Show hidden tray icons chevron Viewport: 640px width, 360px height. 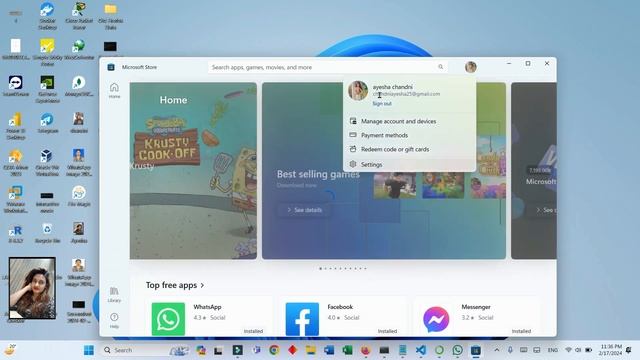pyautogui.click(x=497, y=350)
